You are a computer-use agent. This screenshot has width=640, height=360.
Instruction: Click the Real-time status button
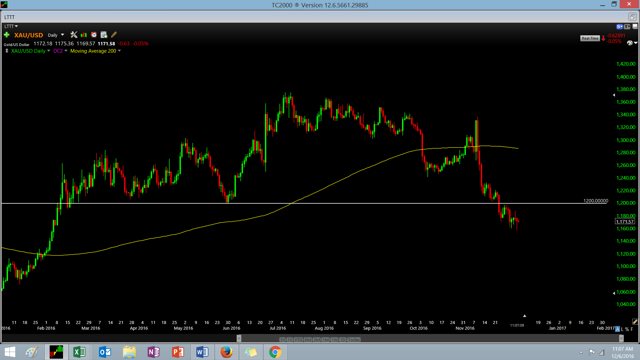pos(590,38)
